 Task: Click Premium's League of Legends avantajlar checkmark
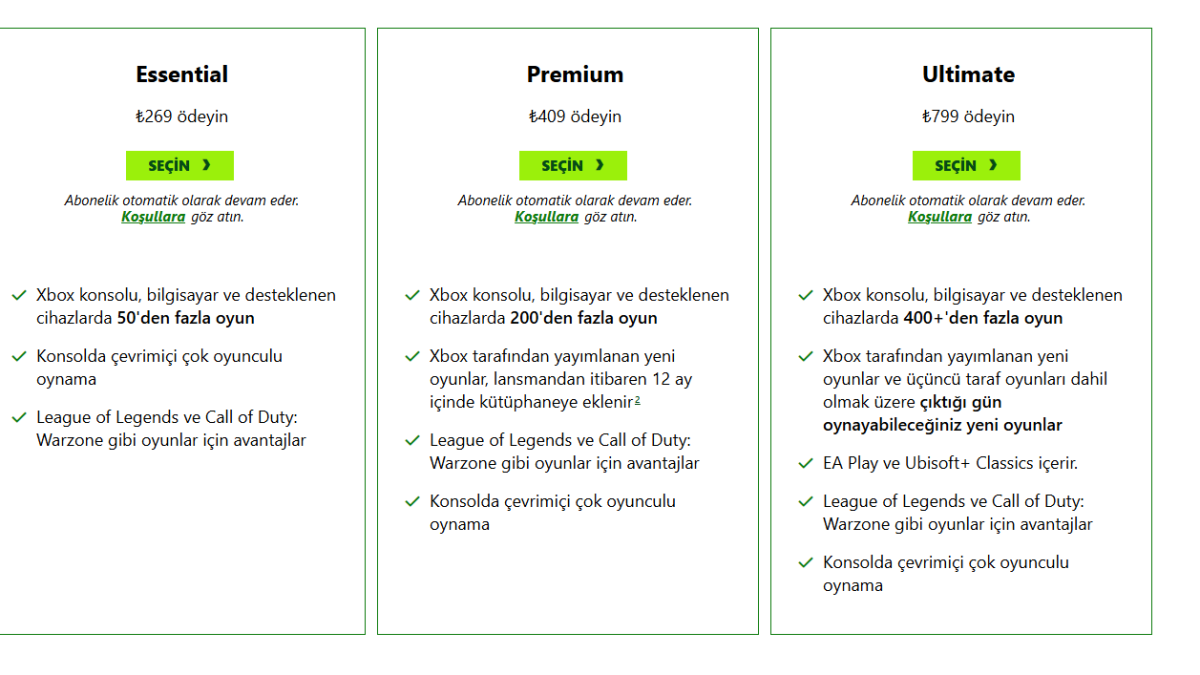(x=412, y=441)
